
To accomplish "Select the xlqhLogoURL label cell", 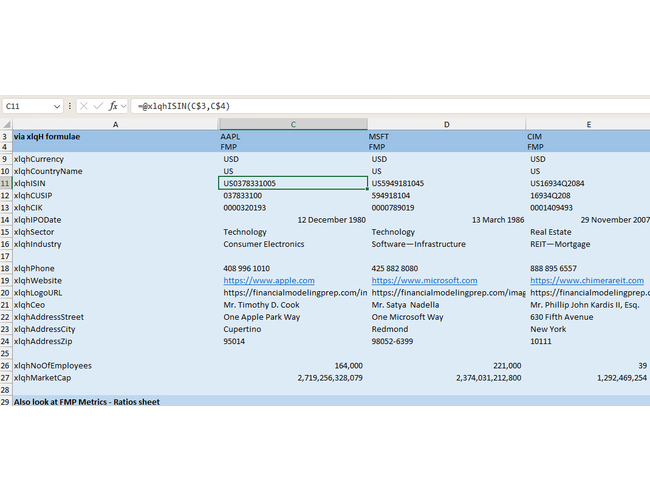I will pos(115,293).
